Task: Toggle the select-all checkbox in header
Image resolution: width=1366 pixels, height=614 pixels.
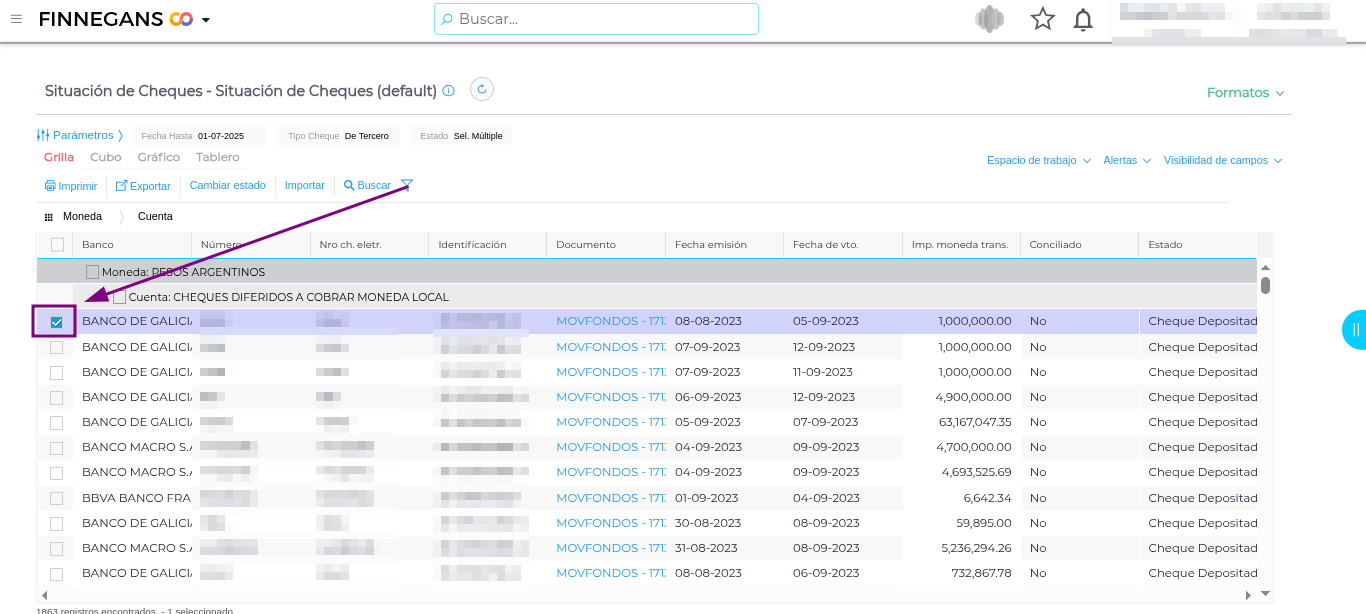Action: tap(57, 245)
